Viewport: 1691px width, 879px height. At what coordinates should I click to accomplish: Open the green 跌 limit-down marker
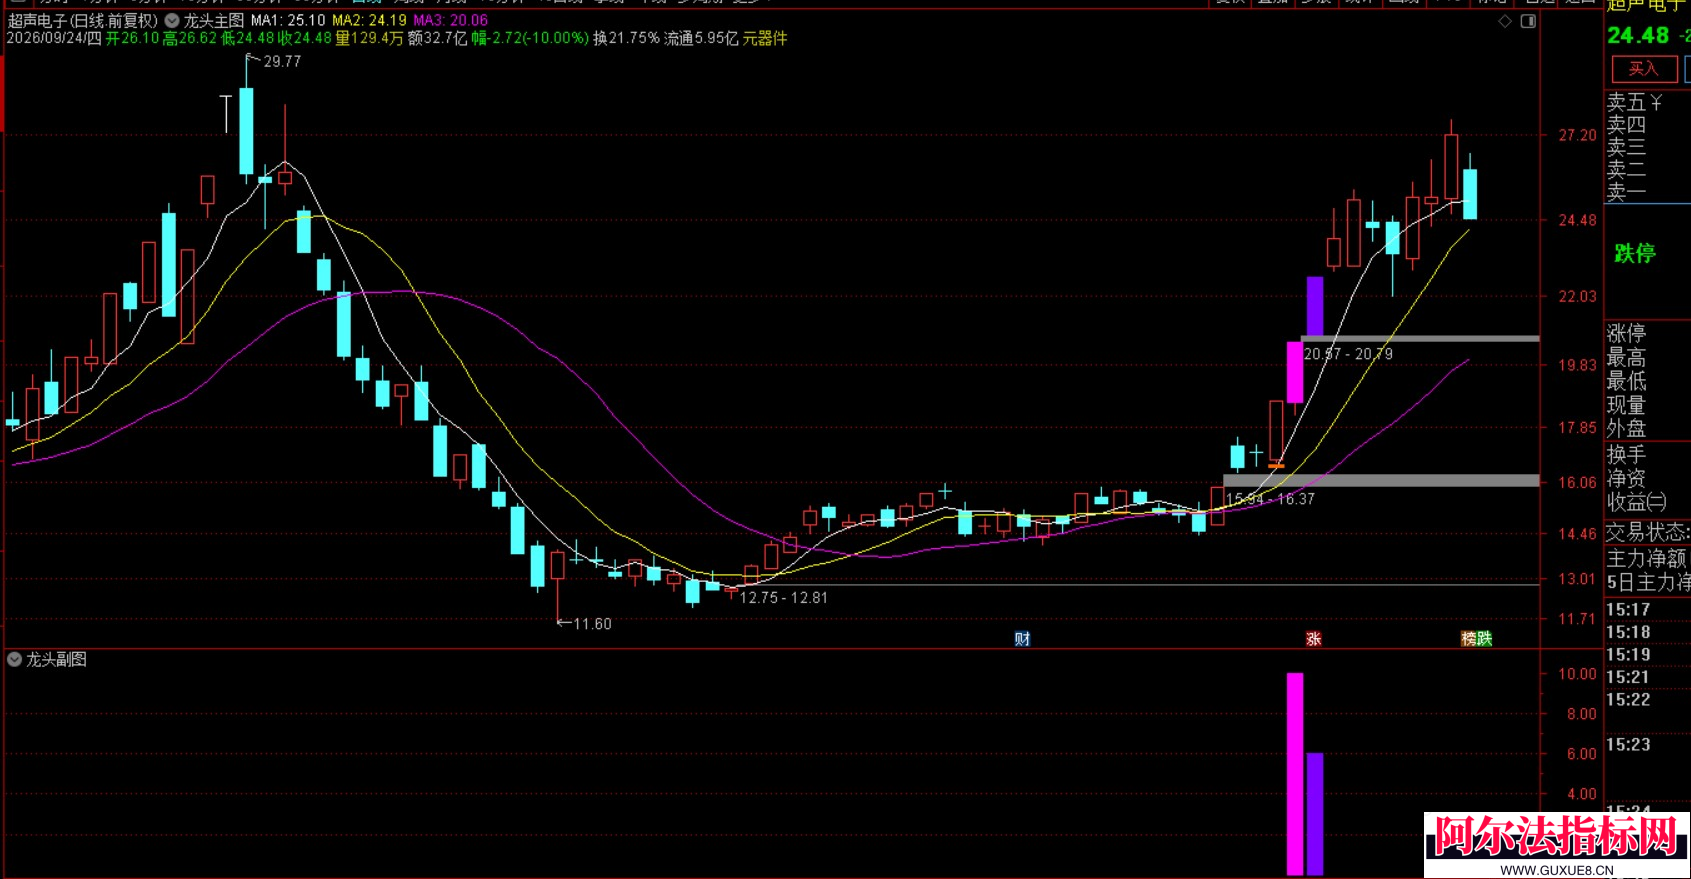(x=1485, y=639)
